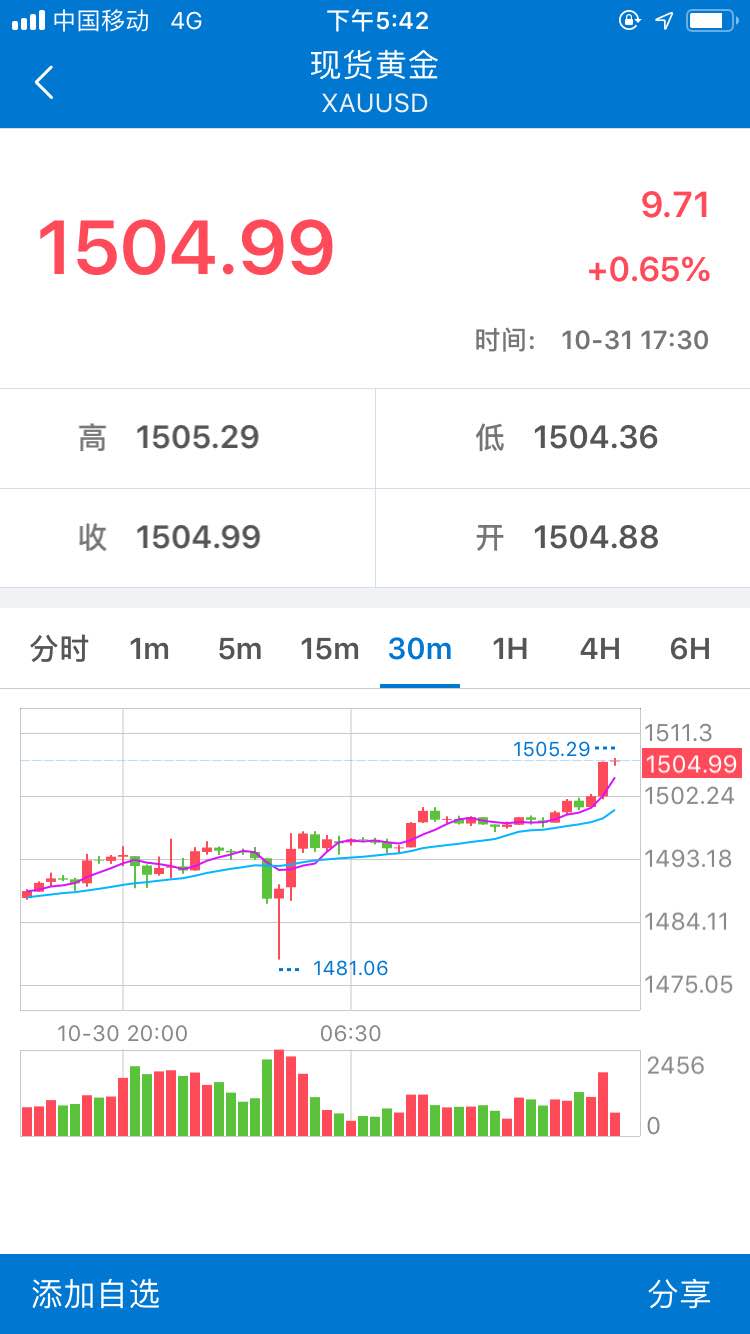Tap the 1475.05 axis label
The width and height of the screenshot is (750, 1334).
tap(689, 985)
